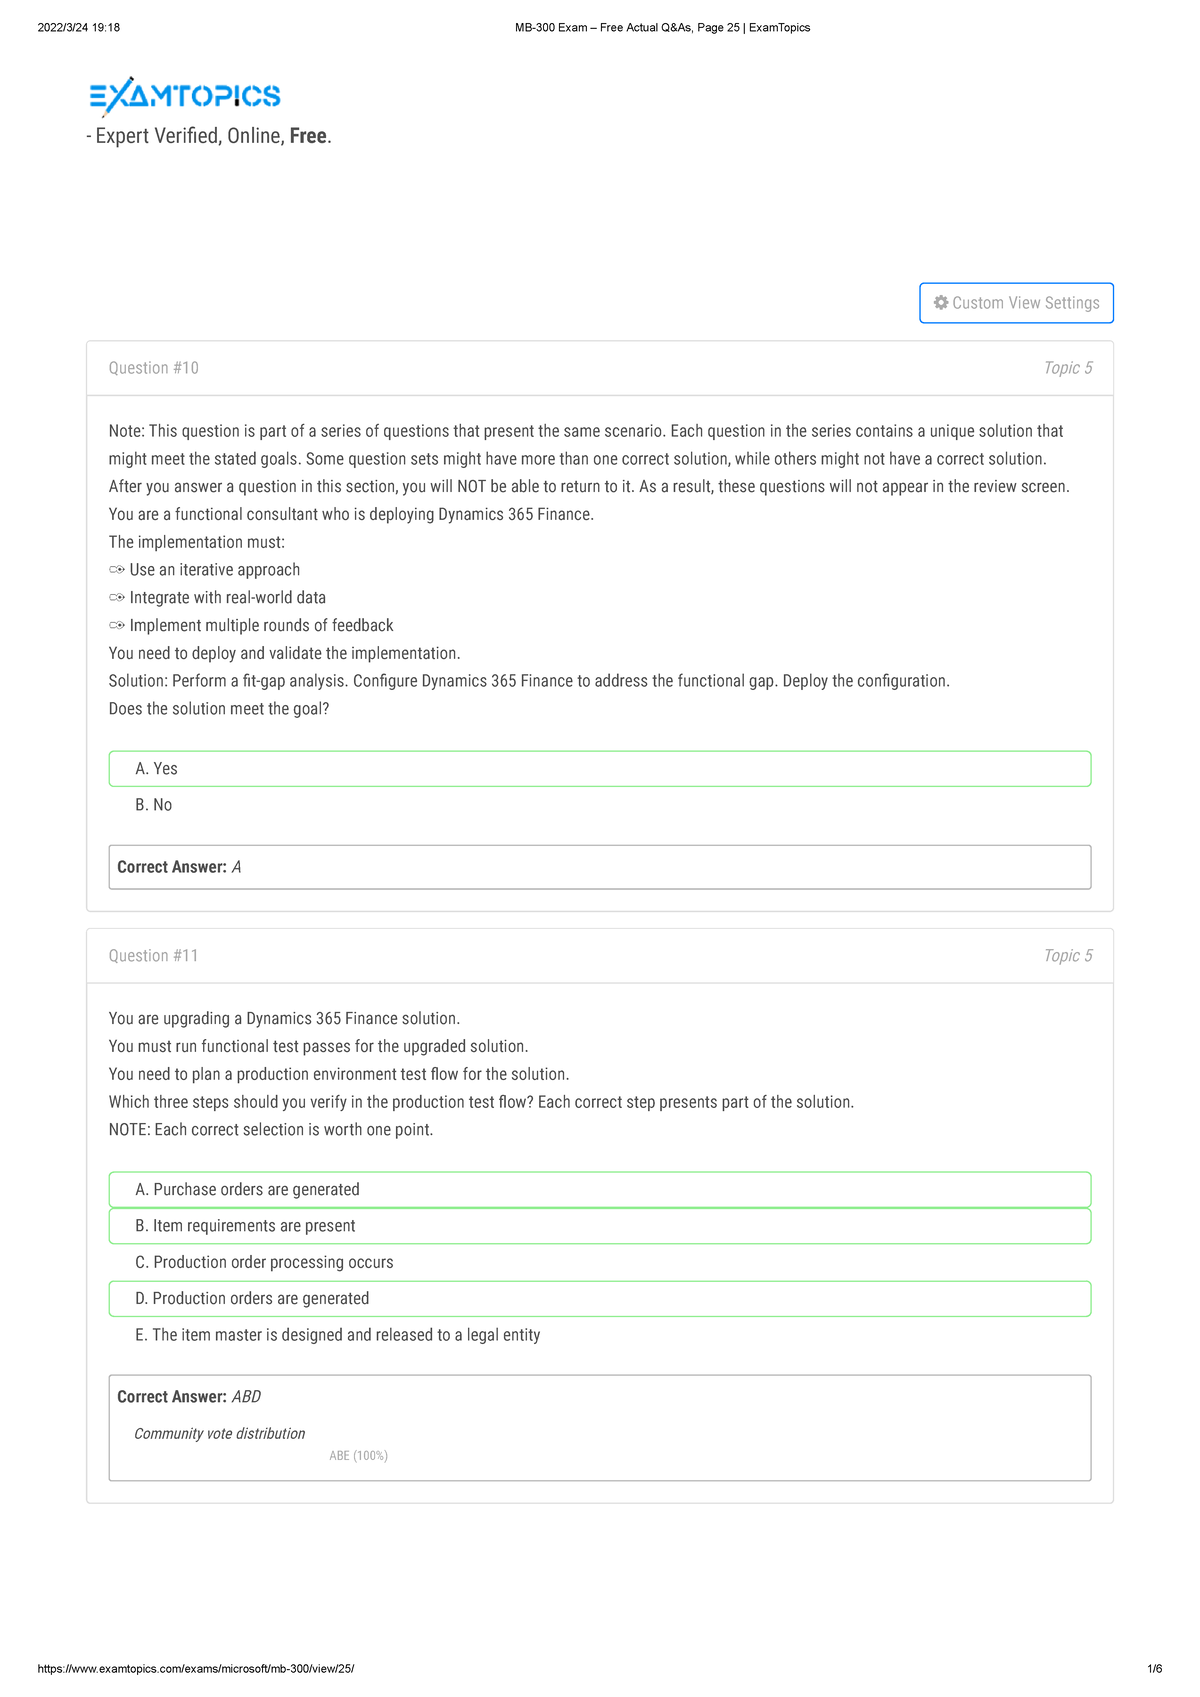The image size is (1200, 1697).
Task: Click the ABE (100%) vote distribution bar
Action: 358,1456
